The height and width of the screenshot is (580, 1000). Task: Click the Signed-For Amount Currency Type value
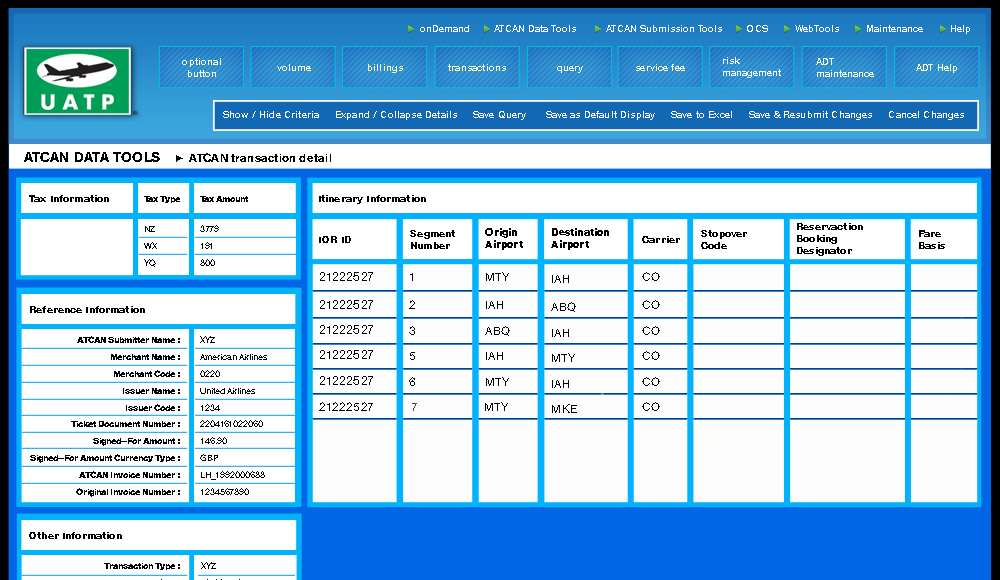point(244,458)
